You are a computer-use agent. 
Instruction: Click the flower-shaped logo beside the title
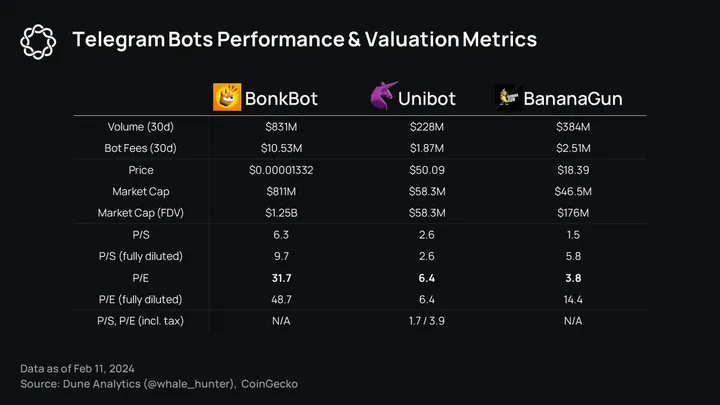37,40
